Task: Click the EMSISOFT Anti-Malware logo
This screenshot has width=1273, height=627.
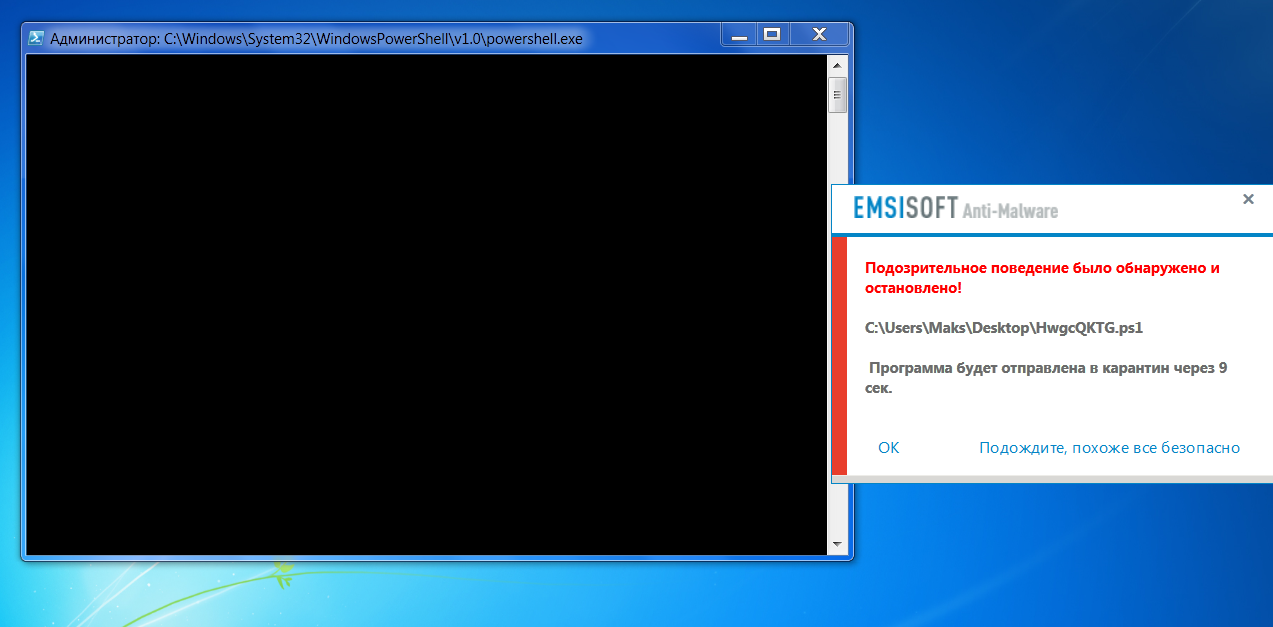Action: pyautogui.click(x=955, y=209)
